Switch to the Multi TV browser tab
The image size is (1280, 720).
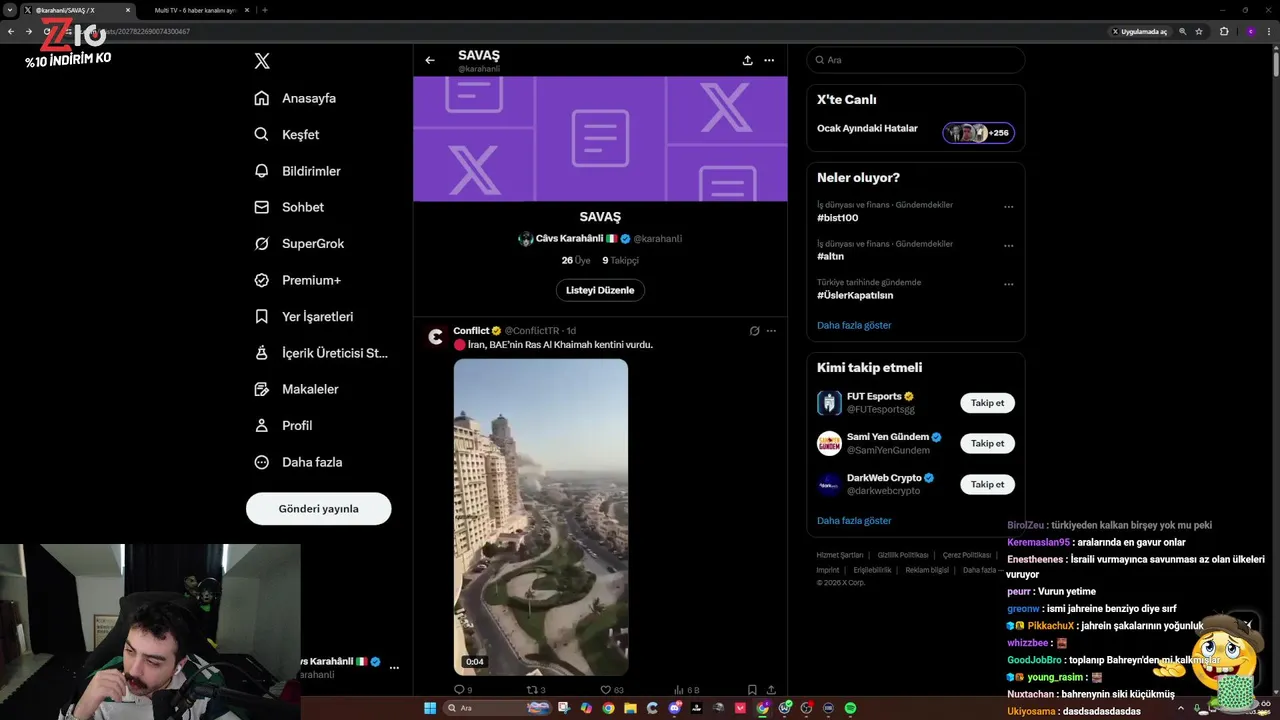[x=193, y=10]
